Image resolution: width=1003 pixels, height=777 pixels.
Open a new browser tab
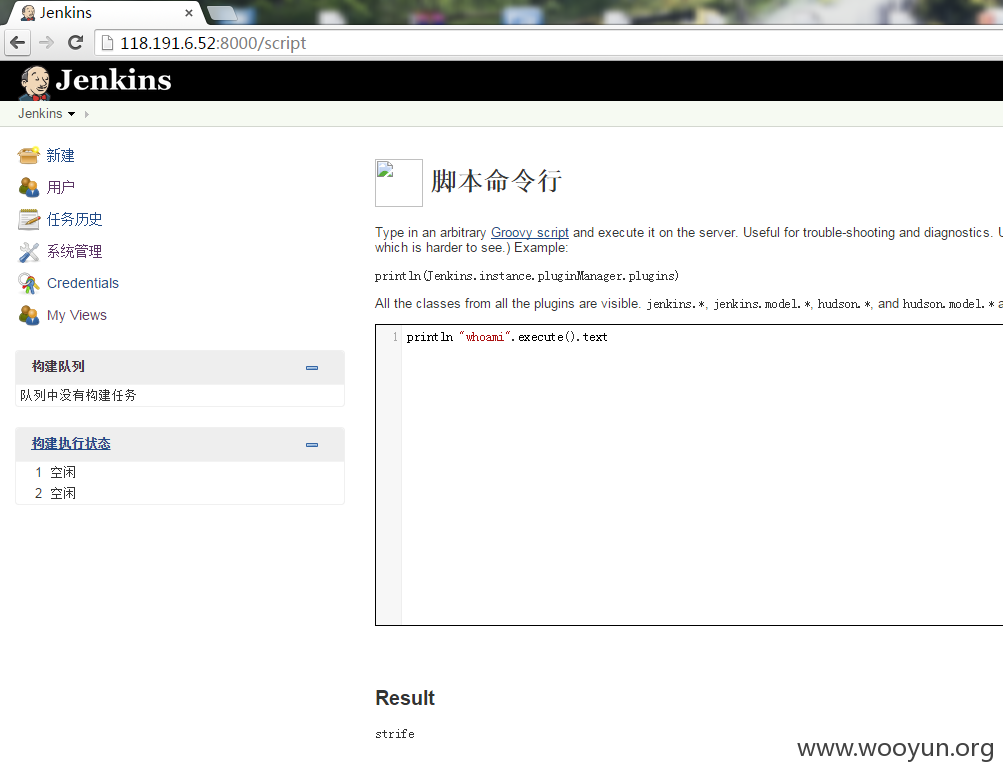pos(222,13)
